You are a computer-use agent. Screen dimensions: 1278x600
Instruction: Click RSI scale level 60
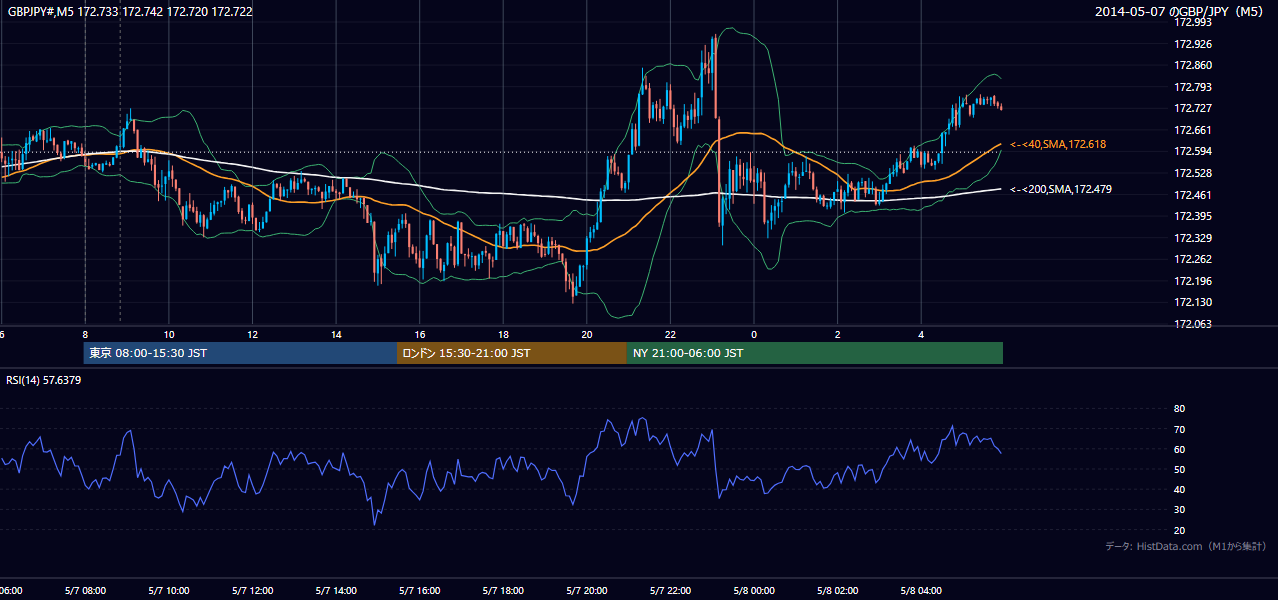coord(1179,449)
